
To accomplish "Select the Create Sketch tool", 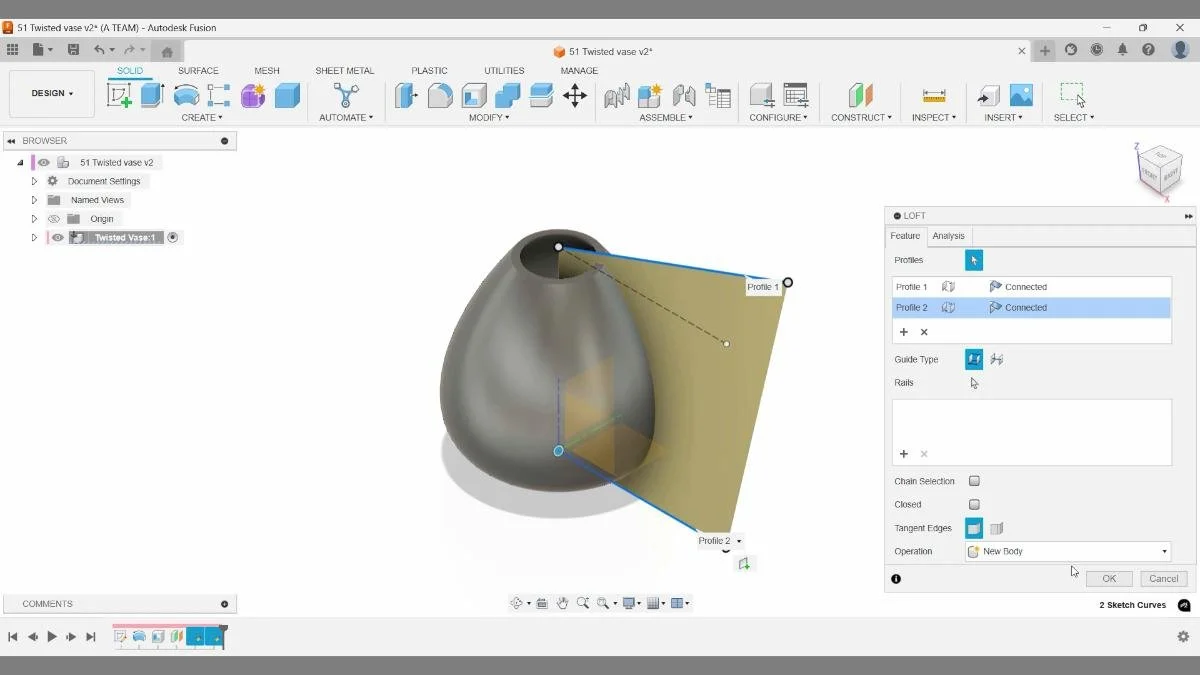I will [x=120, y=94].
